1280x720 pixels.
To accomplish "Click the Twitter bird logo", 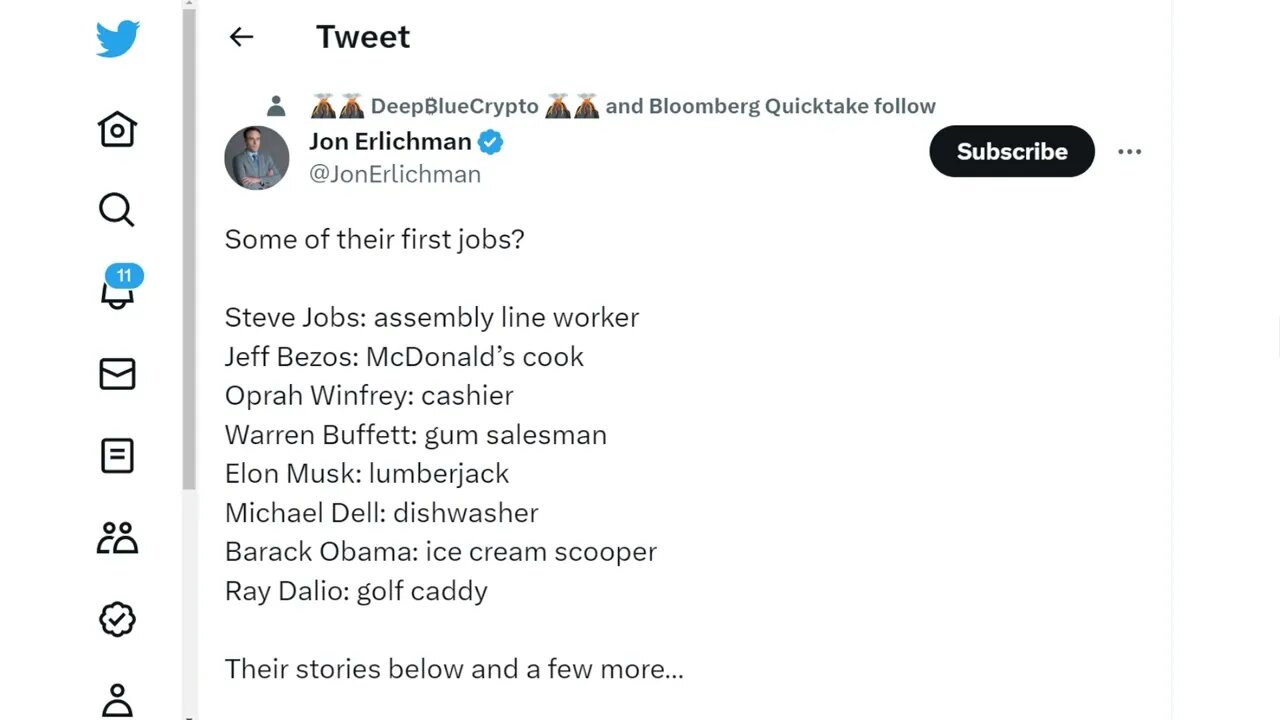I will tap(117, 40).
